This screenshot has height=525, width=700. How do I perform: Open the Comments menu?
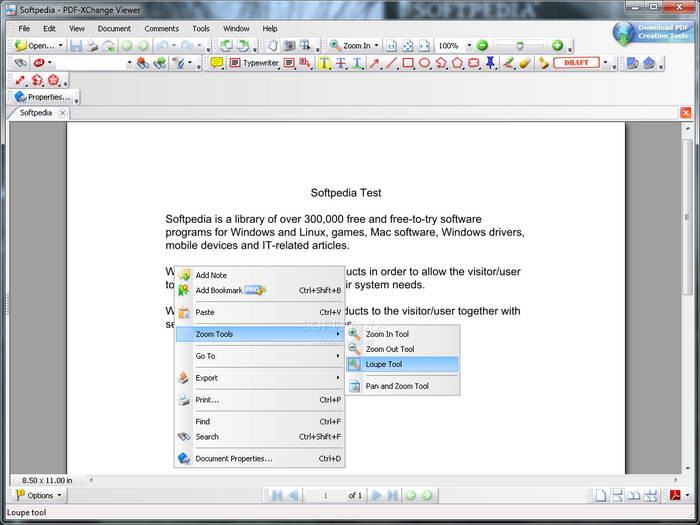coord(162,28)
